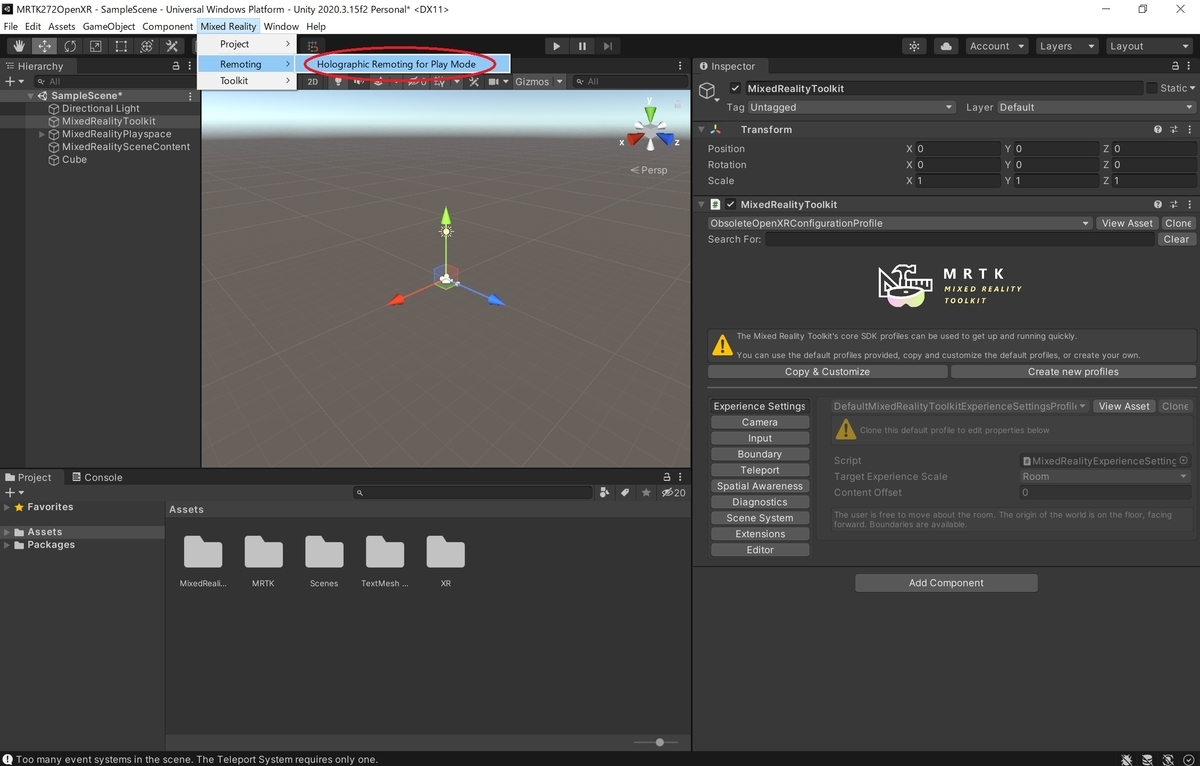Open the Tag Untagged dropdown
This screenshot has height=766, width=1200.
850,107
